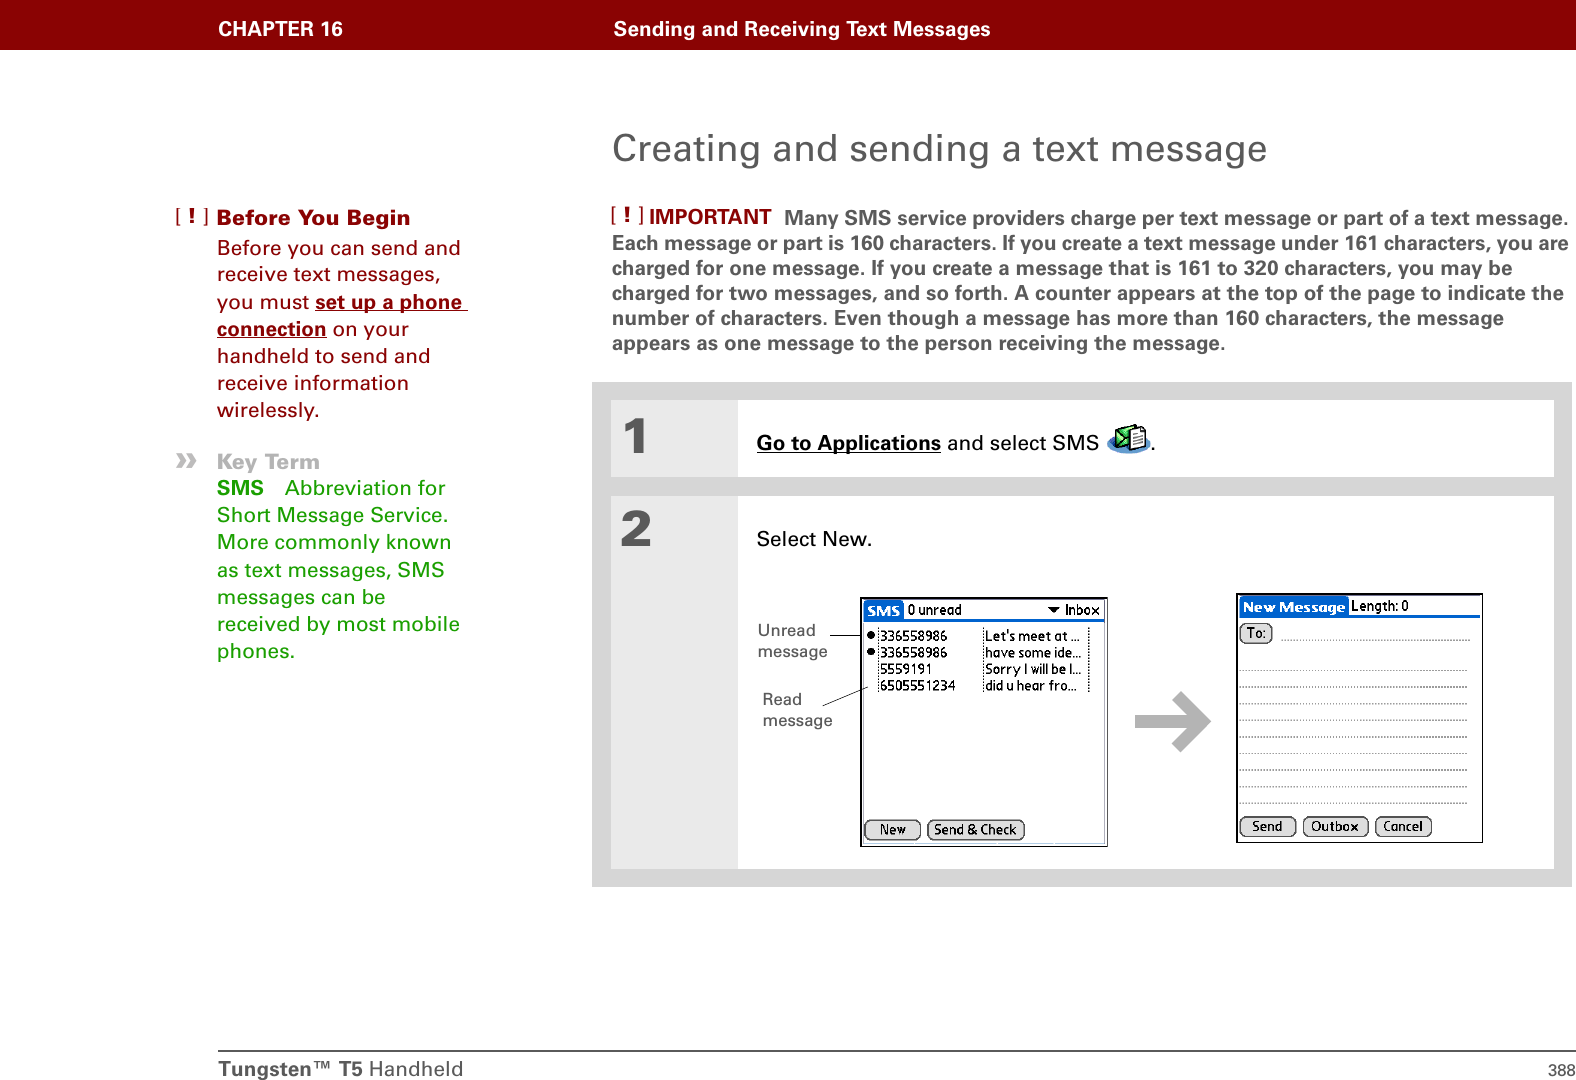Click the 'Sending and Receiving Text Messages' header title

[x=801, y=29]
